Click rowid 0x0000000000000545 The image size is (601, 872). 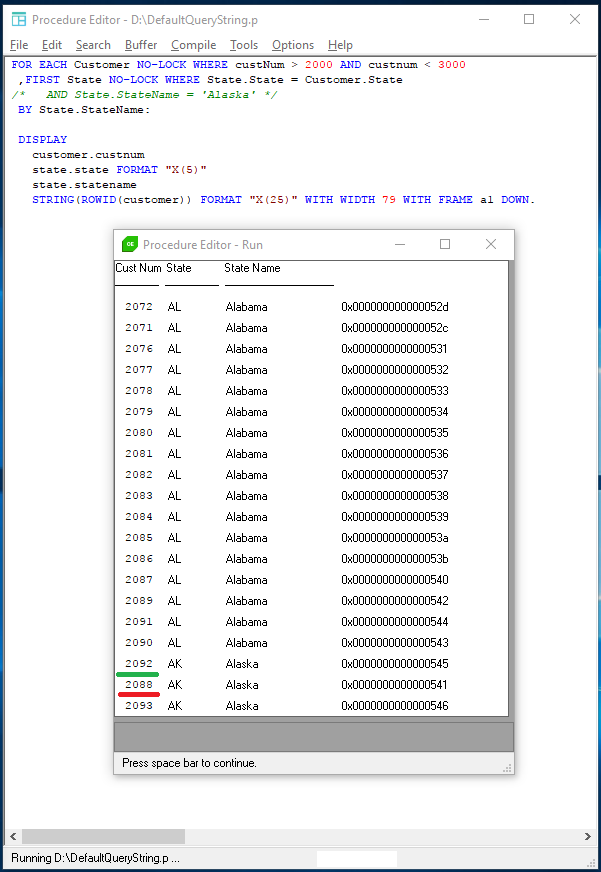click(x=395, y=663)
